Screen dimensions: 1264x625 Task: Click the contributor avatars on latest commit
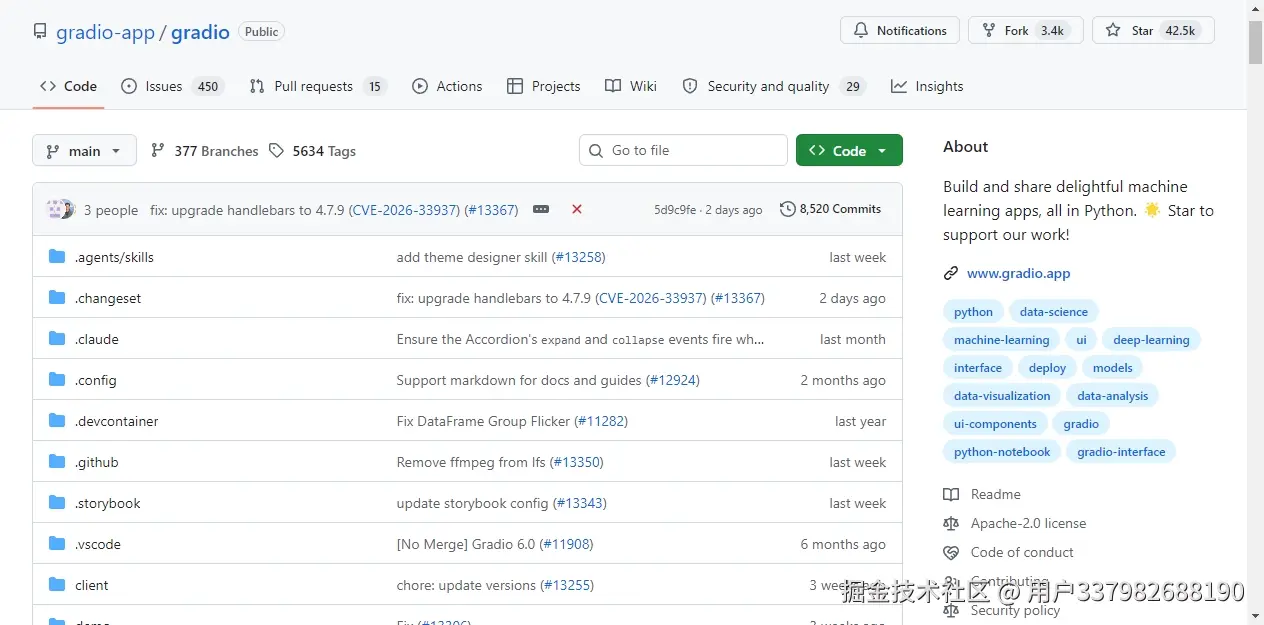click(x=60, y=209)
